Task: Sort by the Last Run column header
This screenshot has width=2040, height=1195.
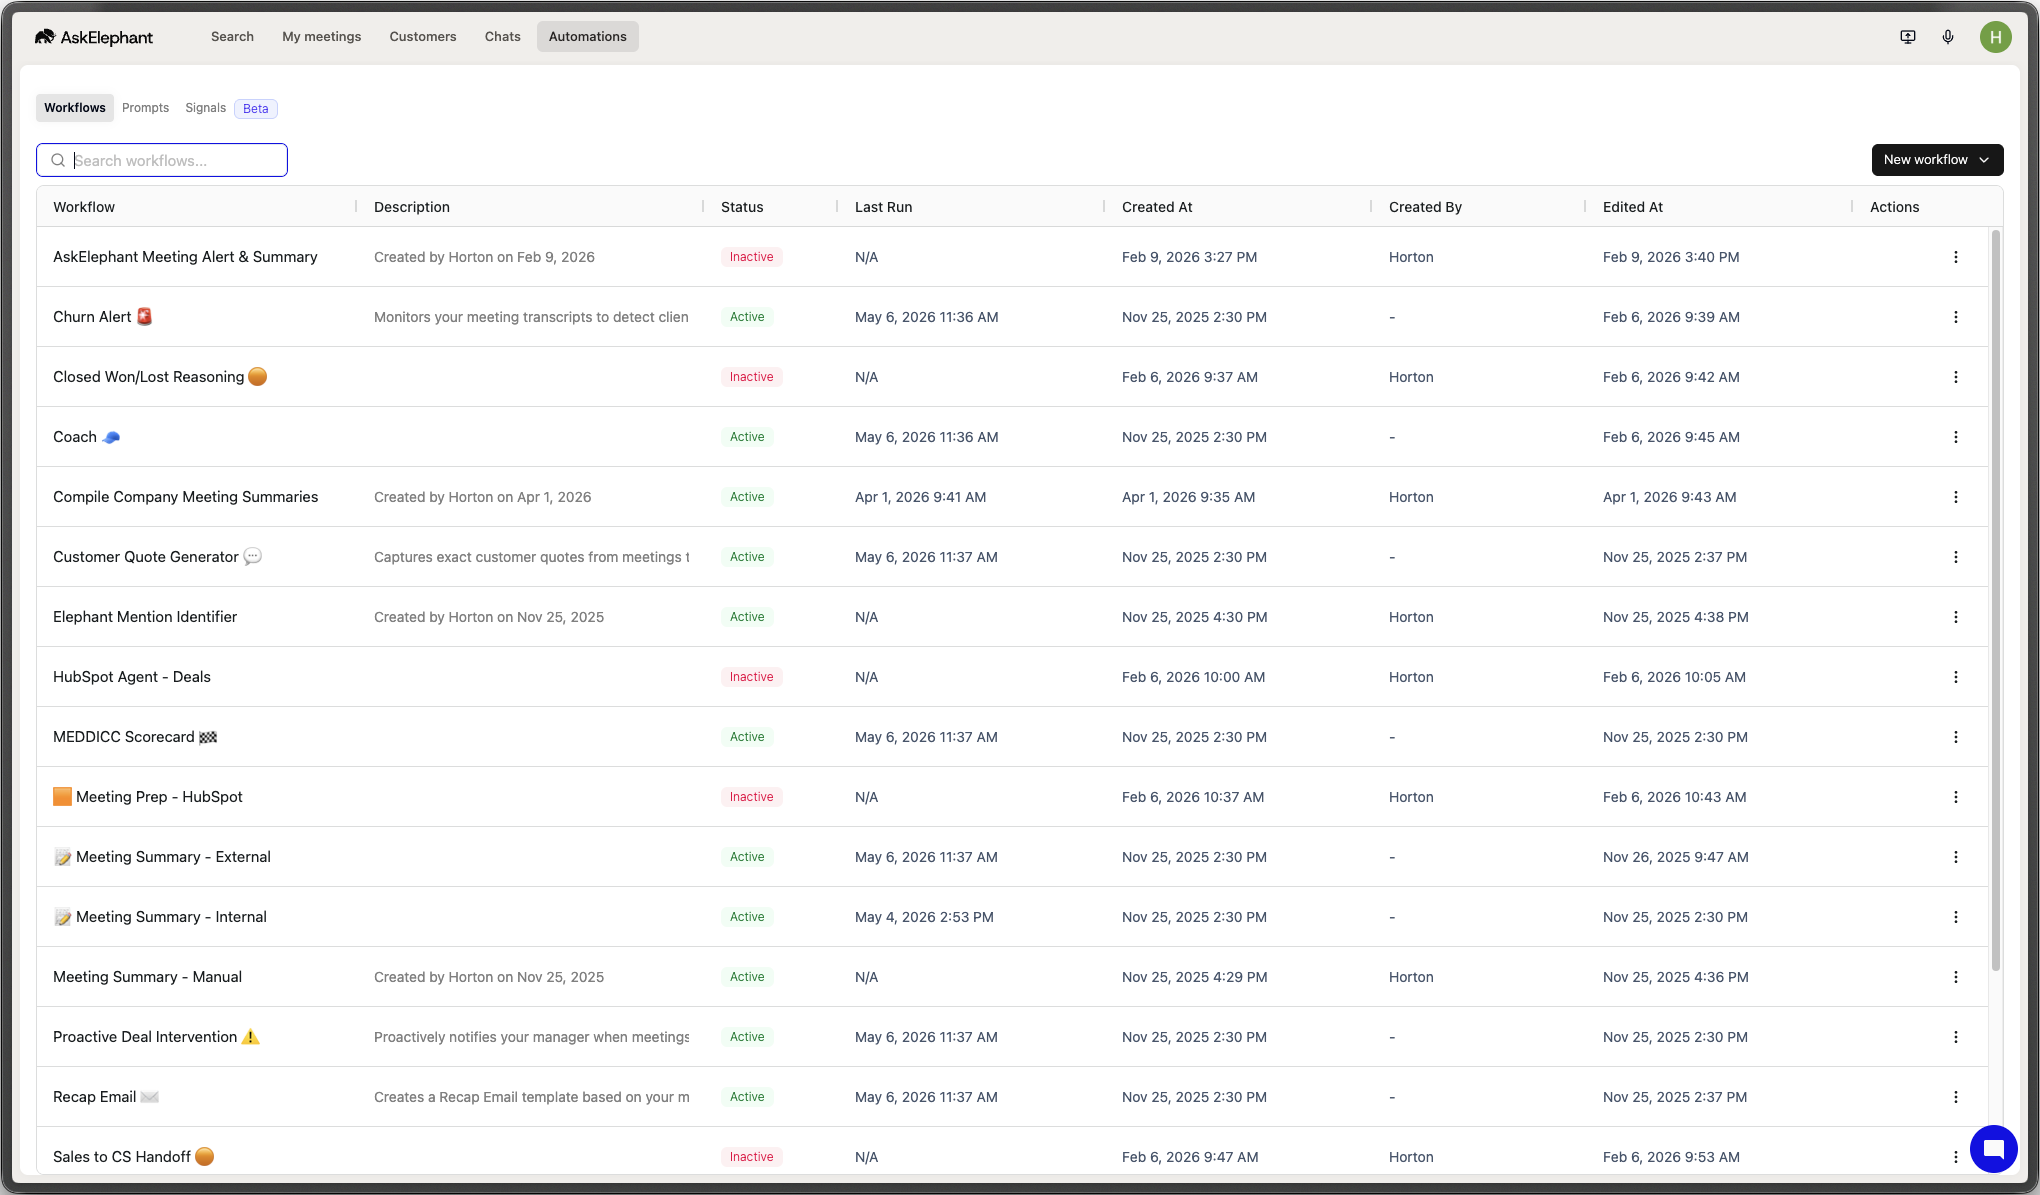Action: 884,207
